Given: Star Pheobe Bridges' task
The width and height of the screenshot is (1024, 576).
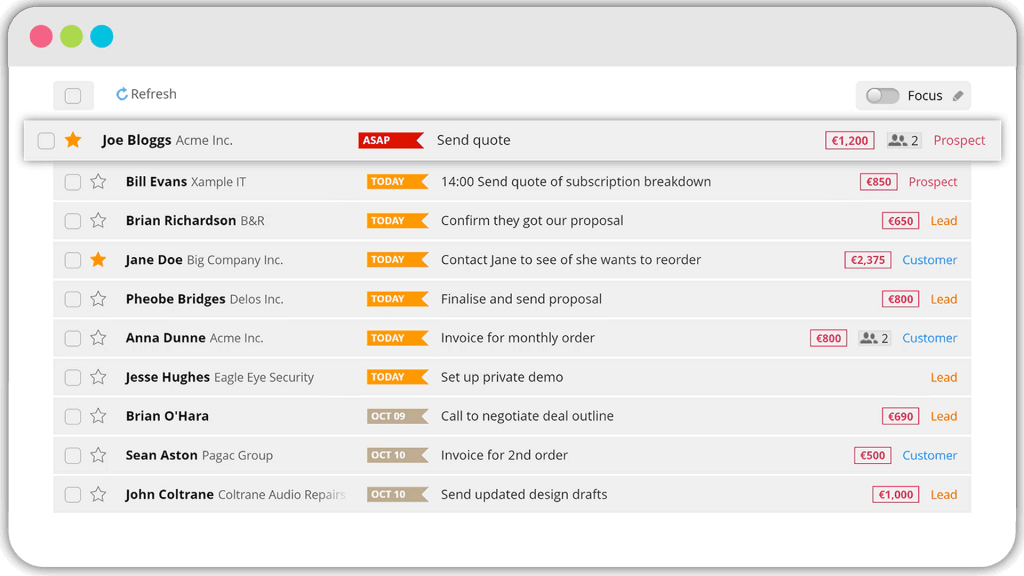Looking at the screenshot, I should click(x=97, y=298).
